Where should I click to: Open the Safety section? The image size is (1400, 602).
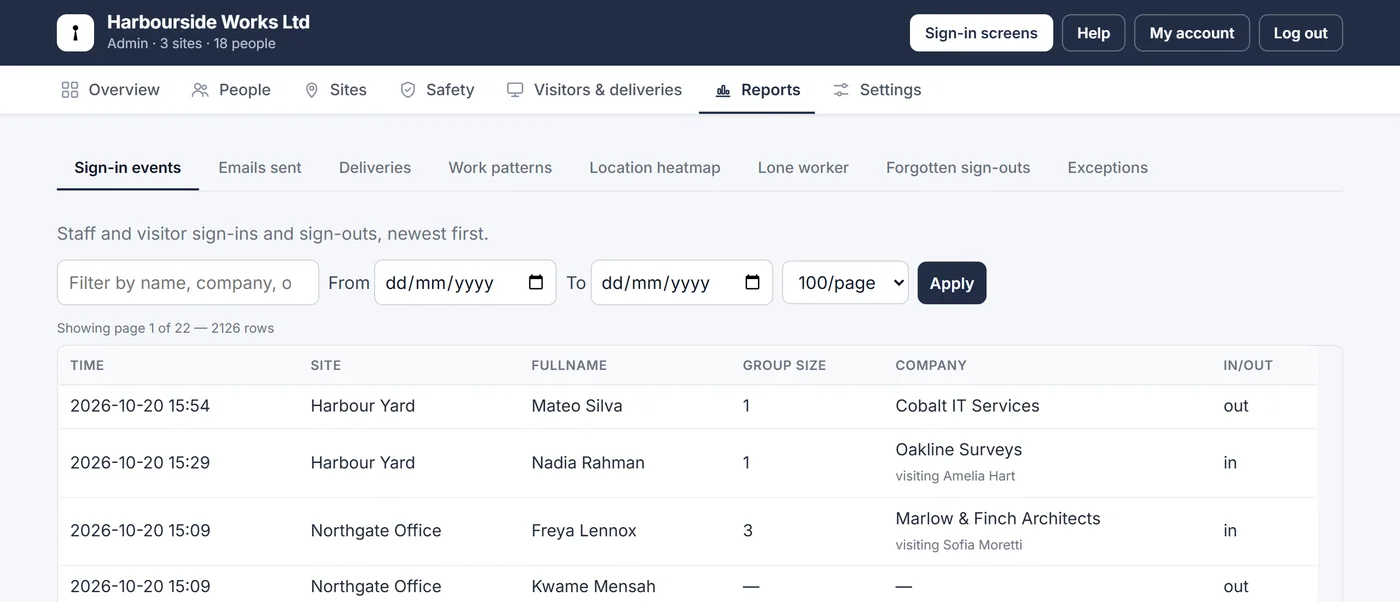tap(437, 90)
